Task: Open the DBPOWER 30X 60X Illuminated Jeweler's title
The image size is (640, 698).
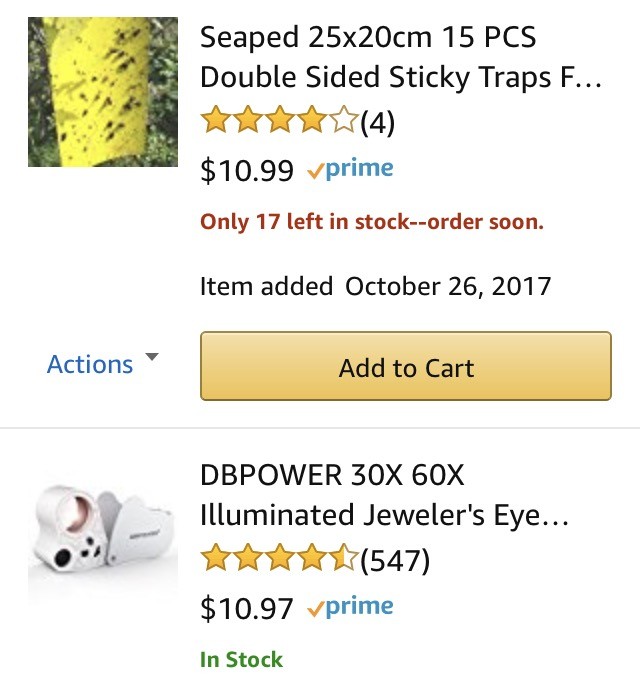Action: tap(384, 495)
